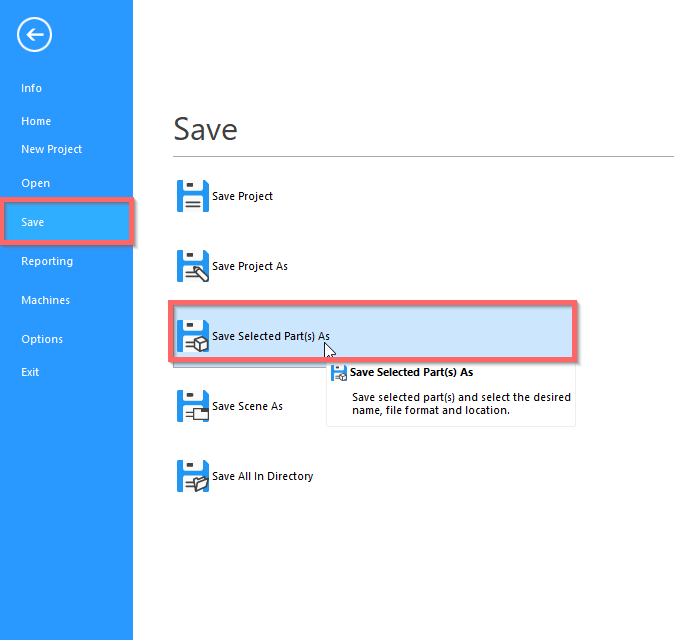This screenshot has height=640, width=674.
Task: Select the Save tab in sidebar
Action: click(33, 222)
